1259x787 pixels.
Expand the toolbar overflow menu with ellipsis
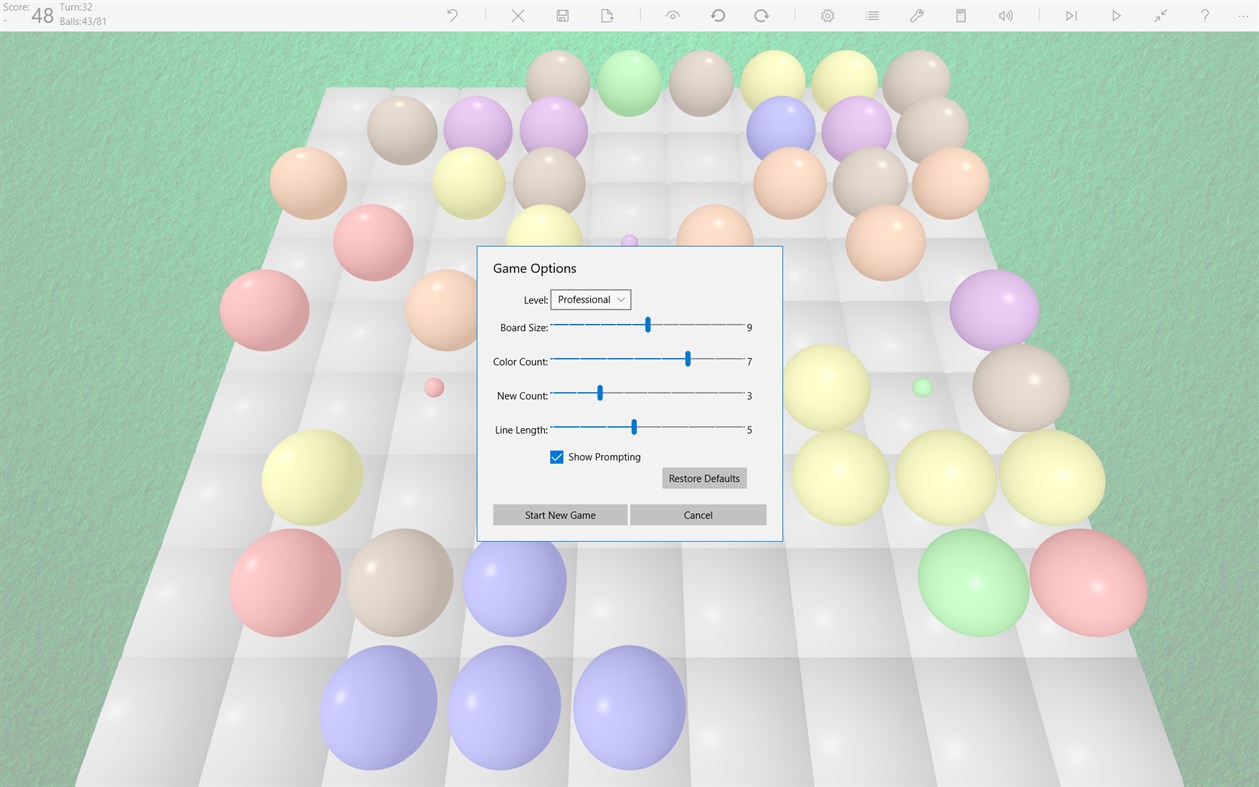click(1240, 15)
